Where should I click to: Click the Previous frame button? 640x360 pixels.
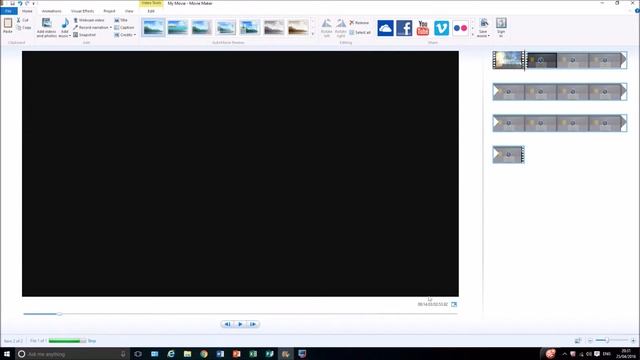click(227, 324)
